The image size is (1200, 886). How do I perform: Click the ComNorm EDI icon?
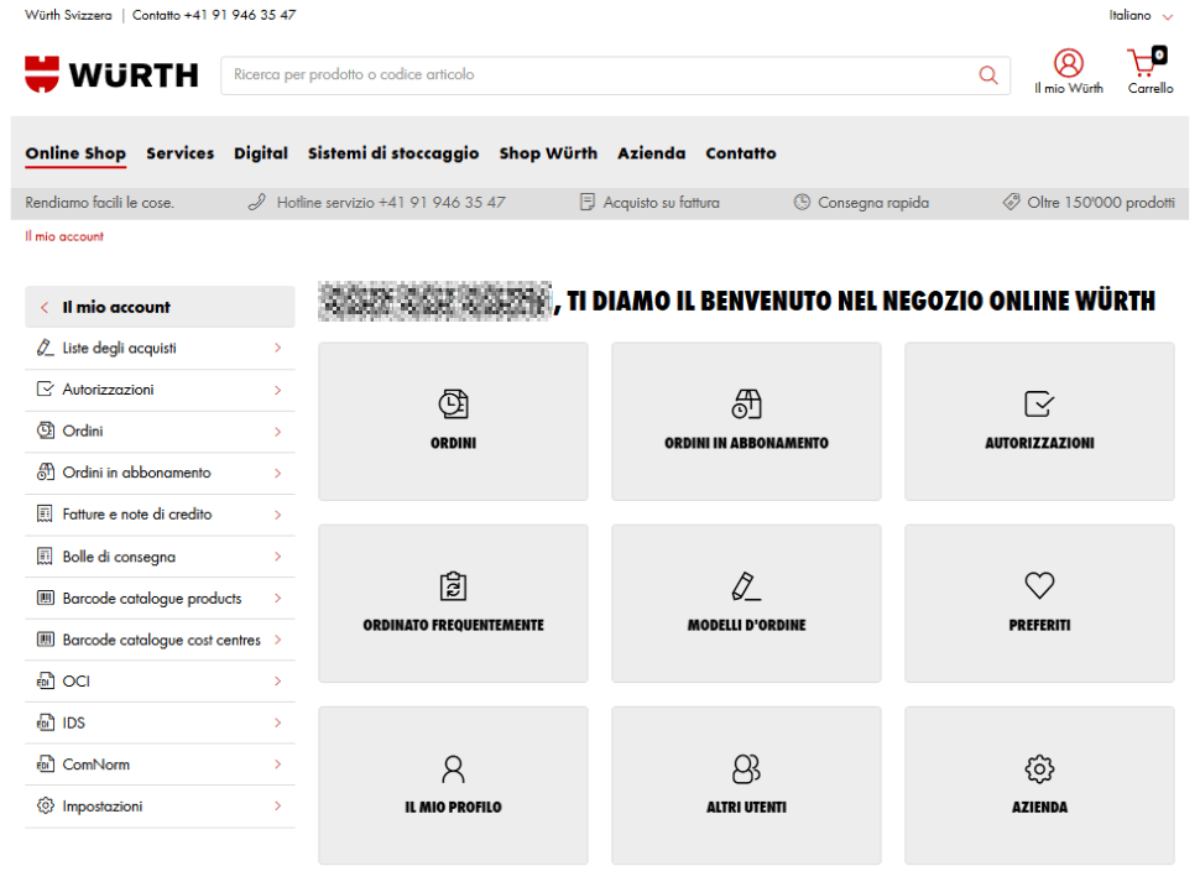click(44, 764)
